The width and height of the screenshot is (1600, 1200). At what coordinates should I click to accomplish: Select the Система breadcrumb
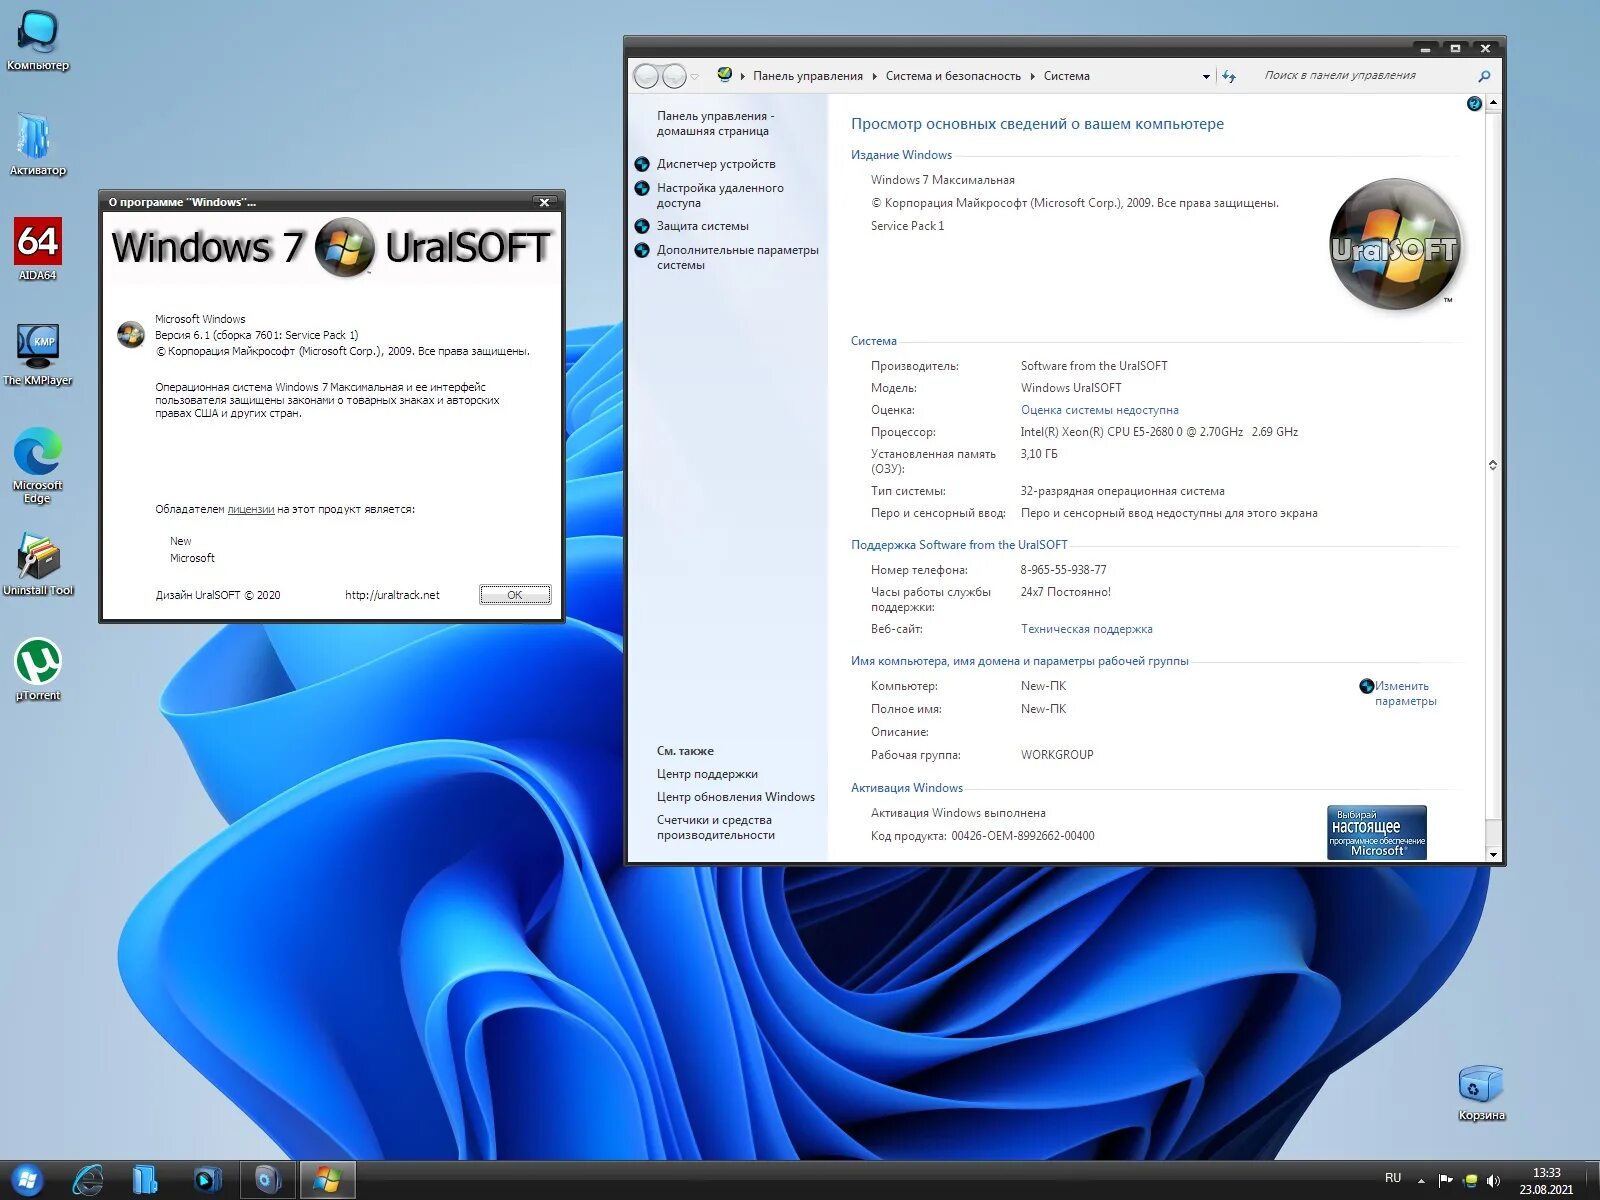1066,76
